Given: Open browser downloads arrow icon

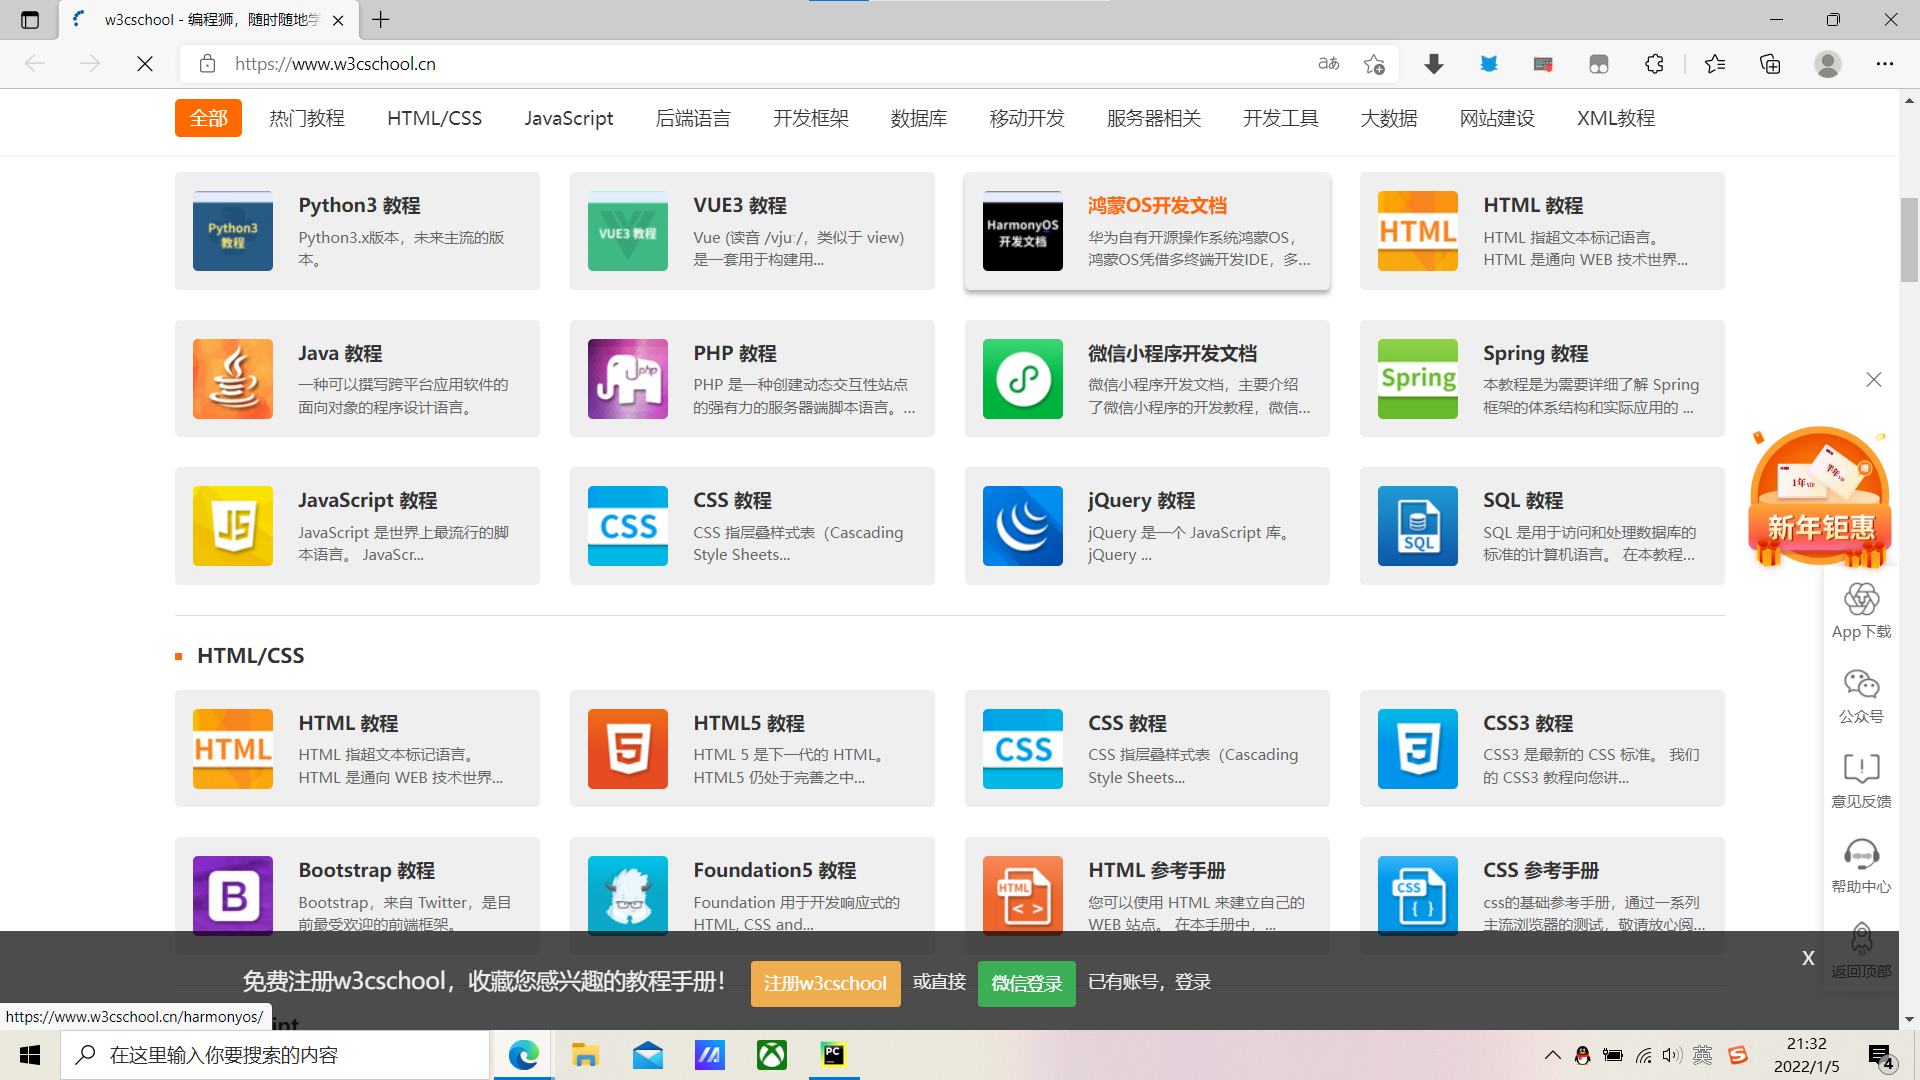Looking at the screenshot, I should click(x=1433, y=64).
